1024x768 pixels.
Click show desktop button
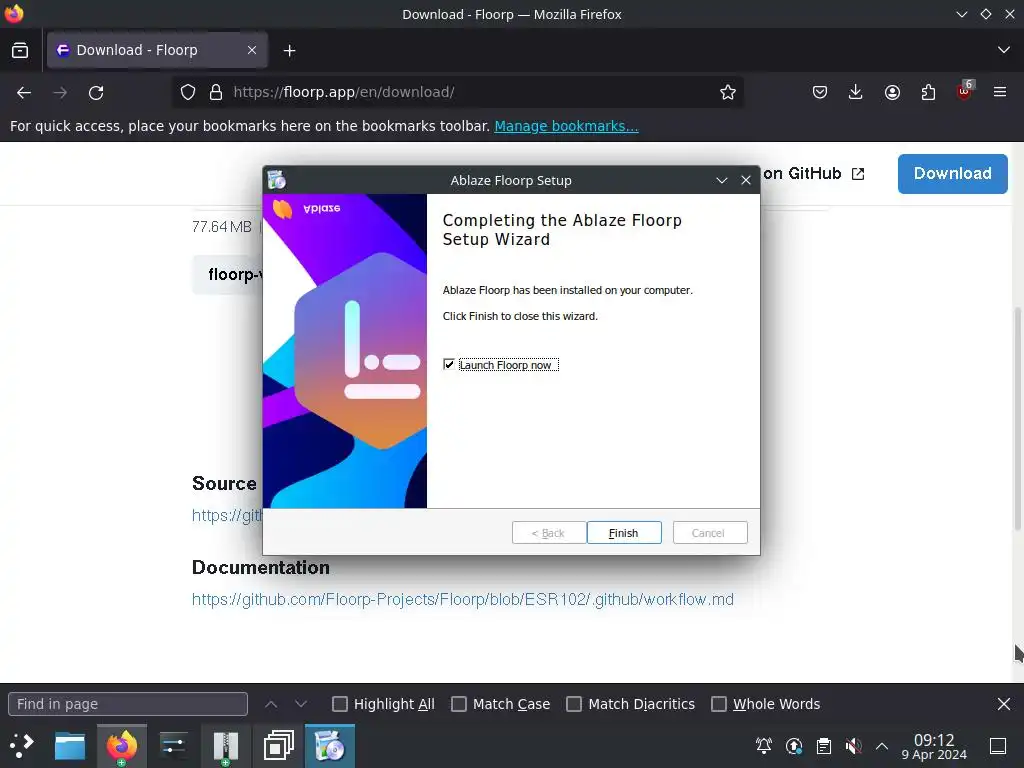(998, 746)
